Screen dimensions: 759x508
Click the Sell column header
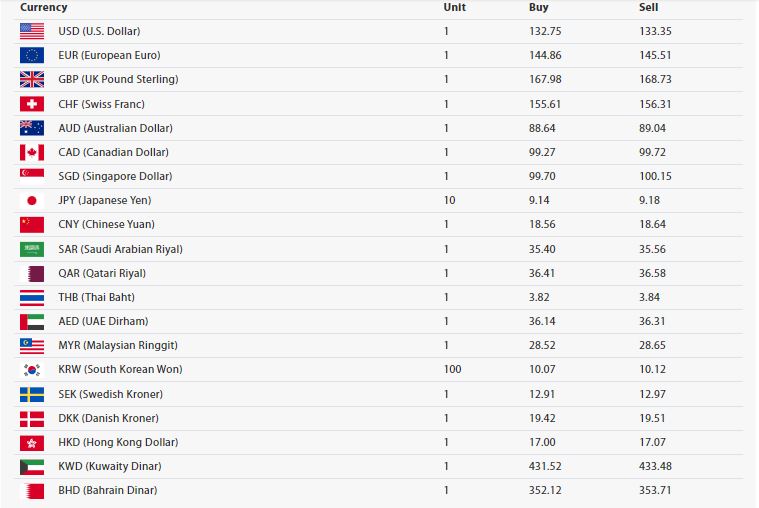[648, 7]
